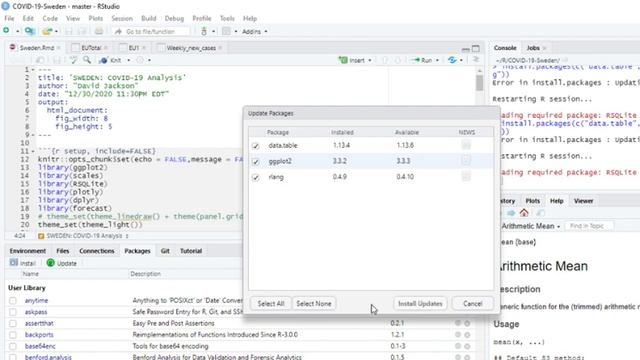This screenshot has height=360, width=640.
Task: Uncheck the data.table update checkbox
Action: coord(256,146)
